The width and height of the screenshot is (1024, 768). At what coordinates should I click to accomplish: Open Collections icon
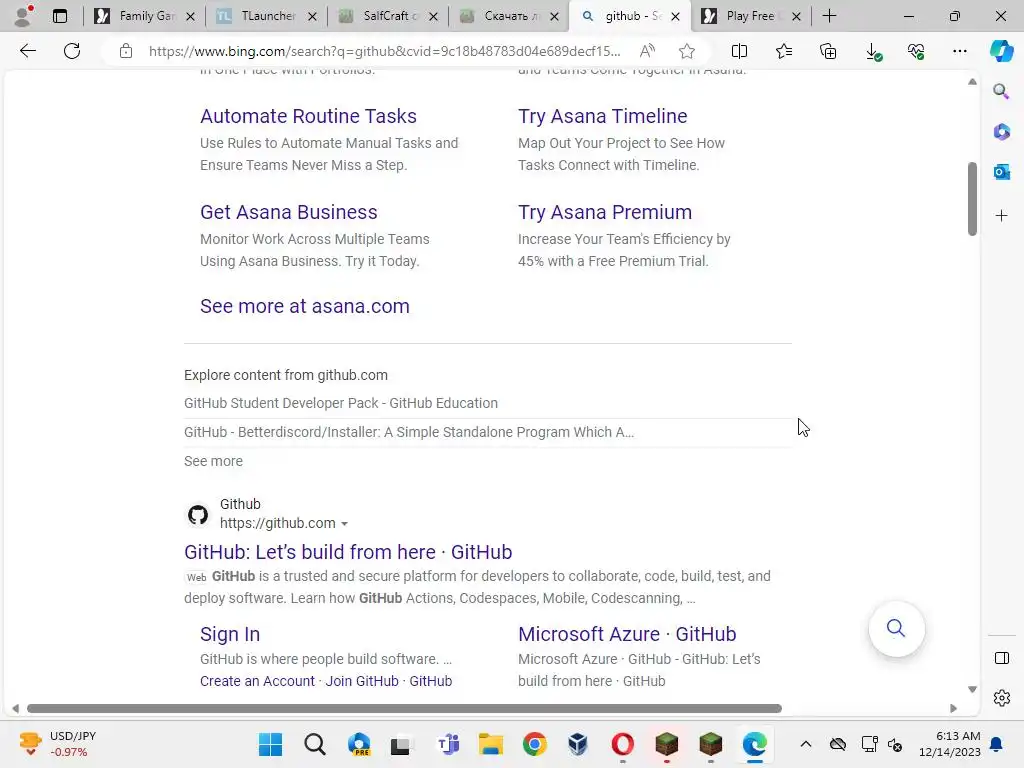(828, 51)
